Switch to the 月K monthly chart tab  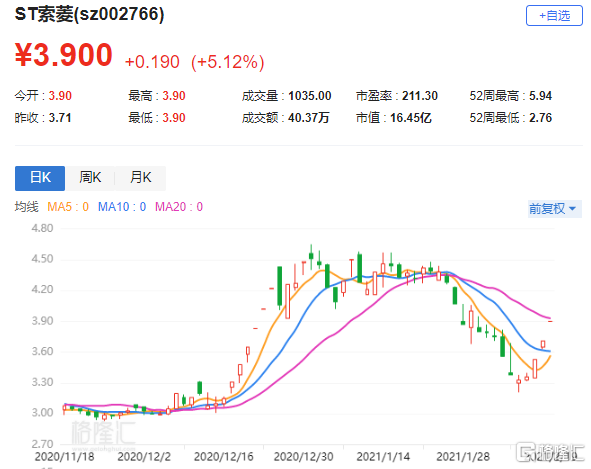140,178
